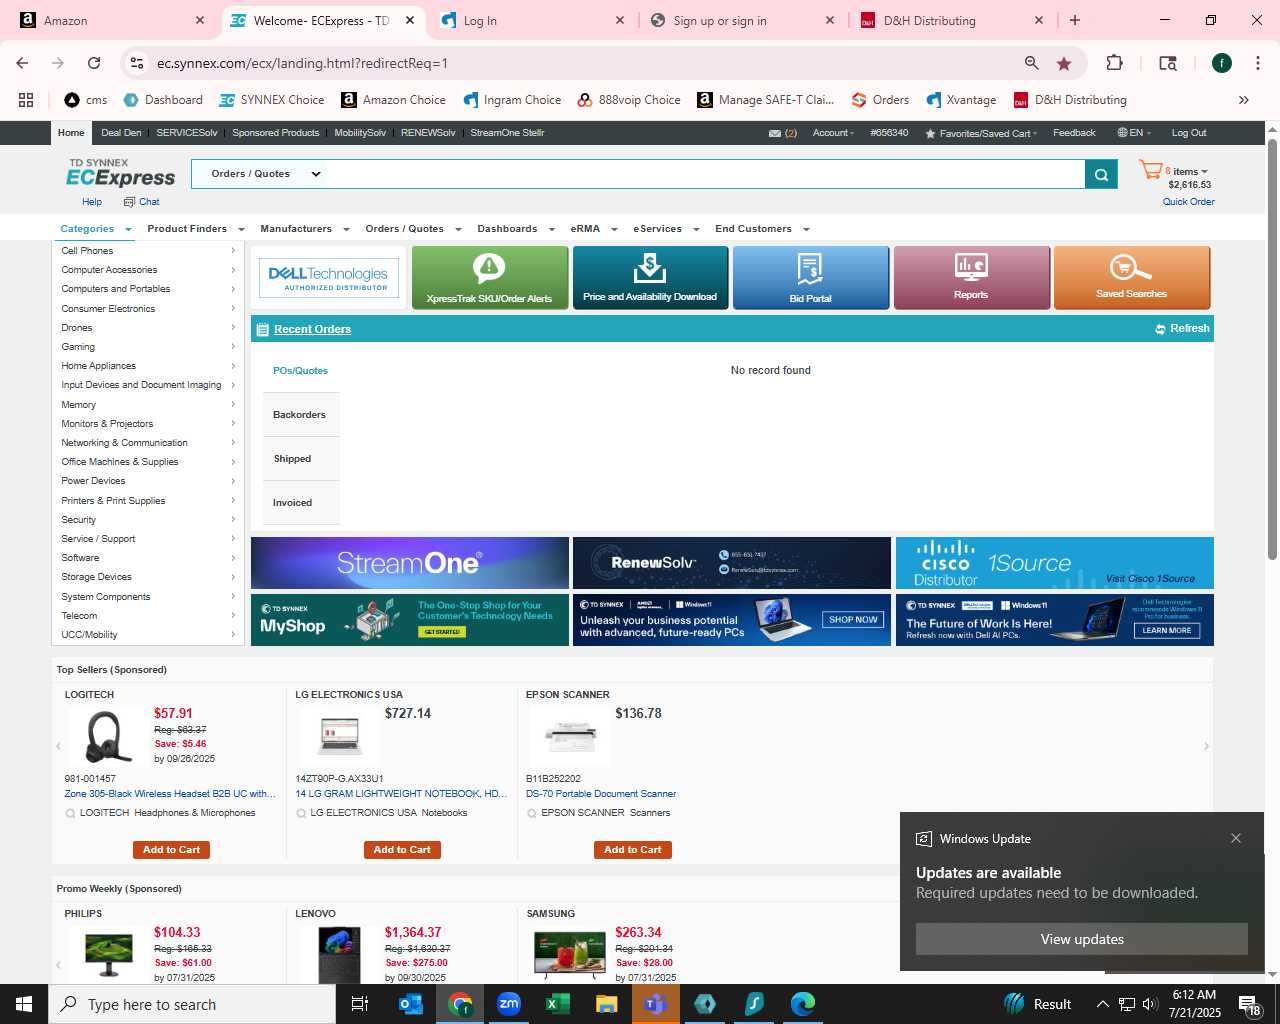
Task: Open Price and Availability Download tile
Action: [650, 278]
